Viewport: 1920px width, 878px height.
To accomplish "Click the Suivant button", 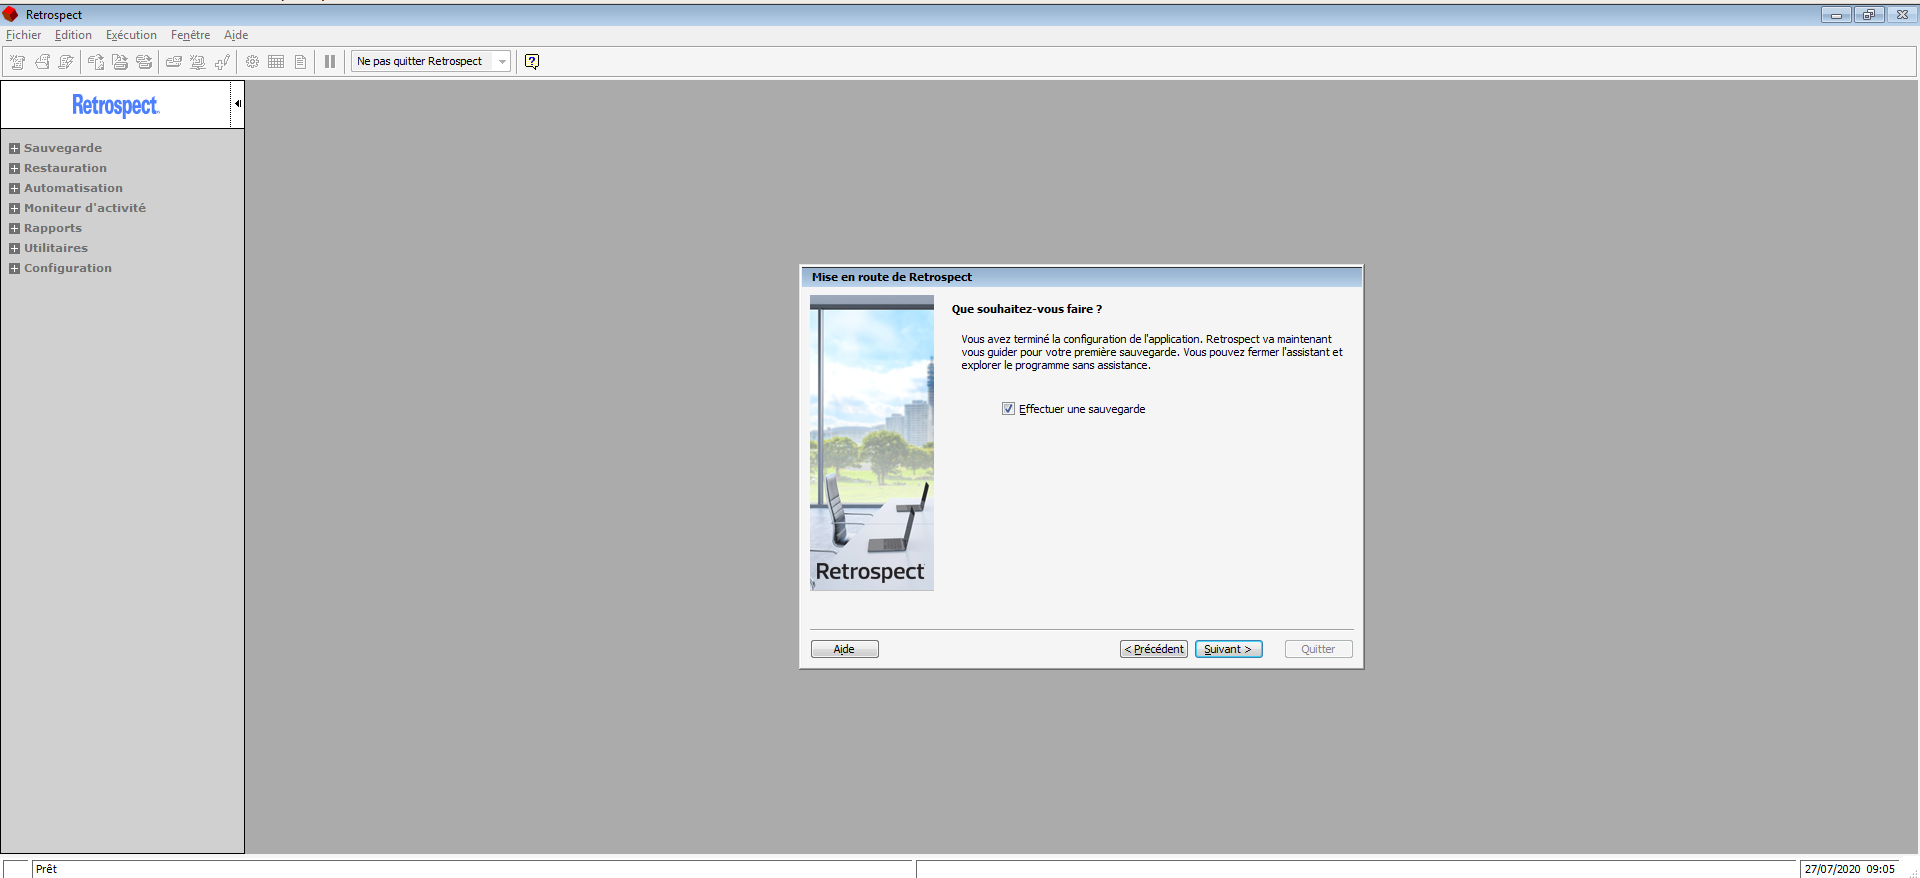I will point(1228,649).
